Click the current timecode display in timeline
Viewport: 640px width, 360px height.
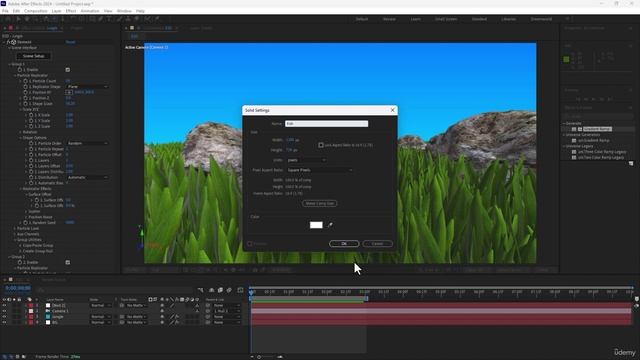(18, 288)
